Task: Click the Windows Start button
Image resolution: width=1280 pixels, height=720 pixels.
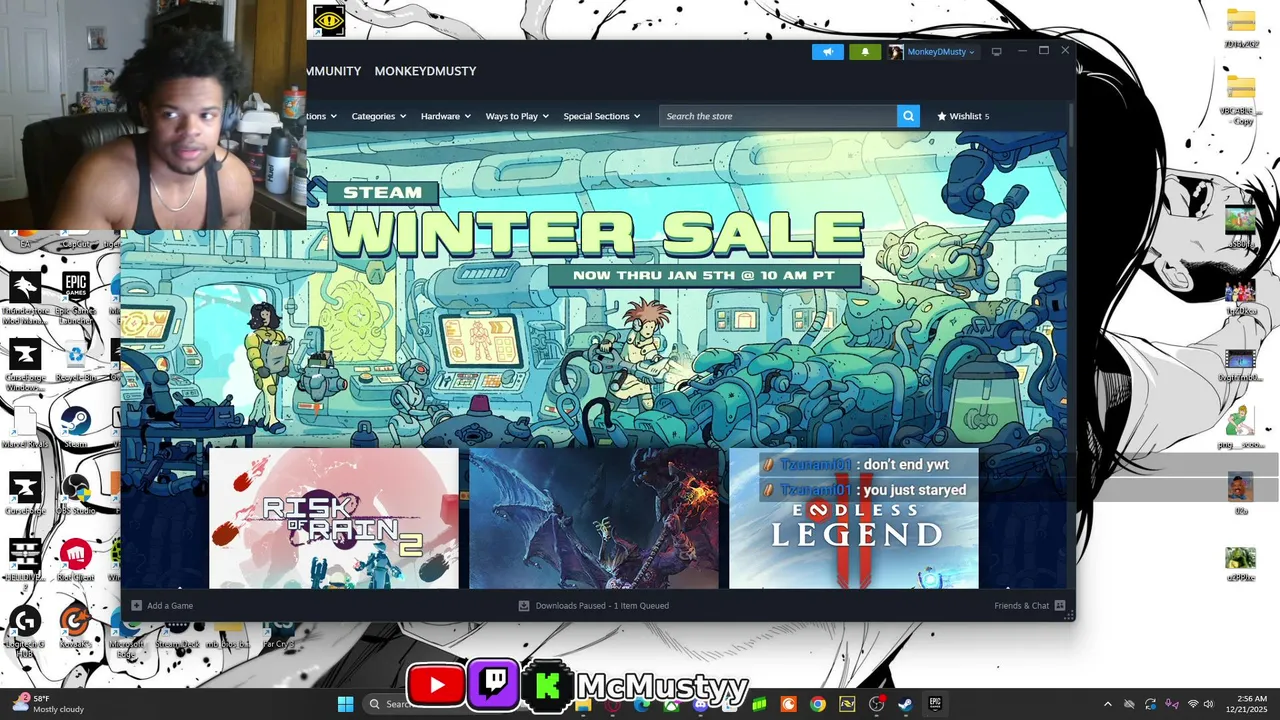Action: 345,704
